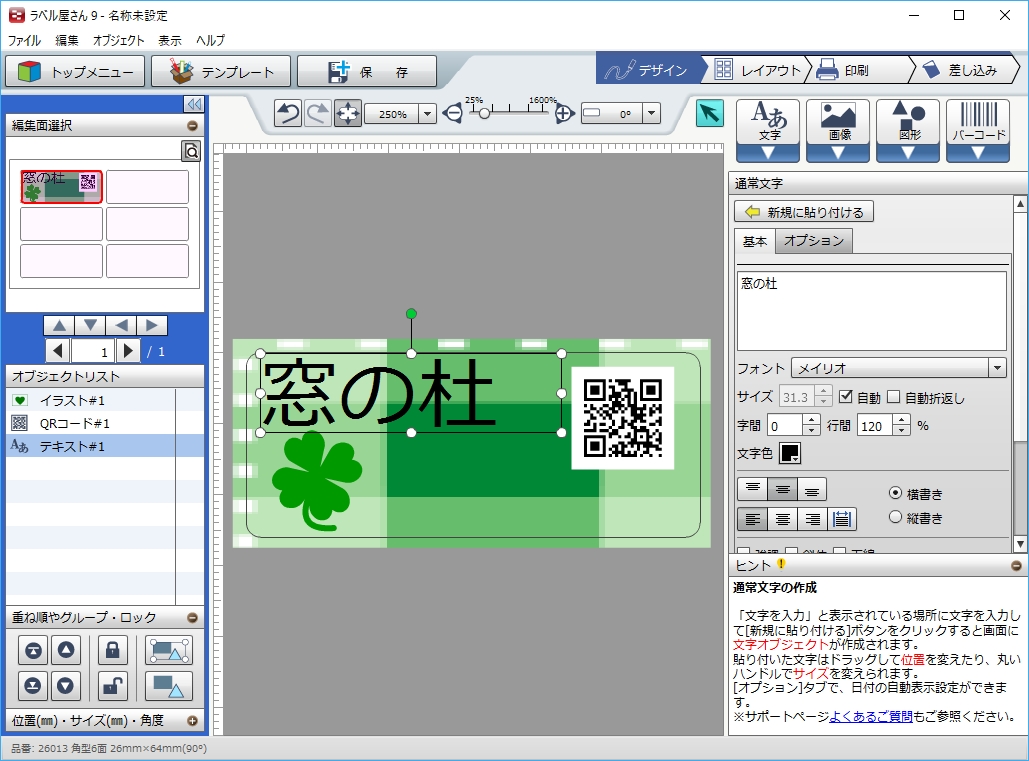Send object to back icon

33,686
